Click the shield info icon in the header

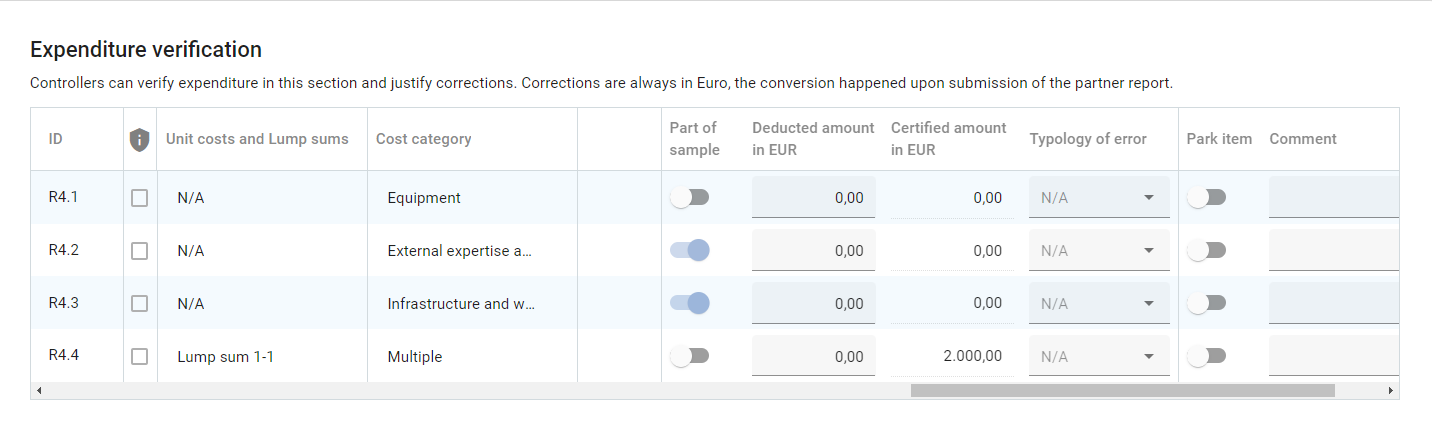coord(140,140)
